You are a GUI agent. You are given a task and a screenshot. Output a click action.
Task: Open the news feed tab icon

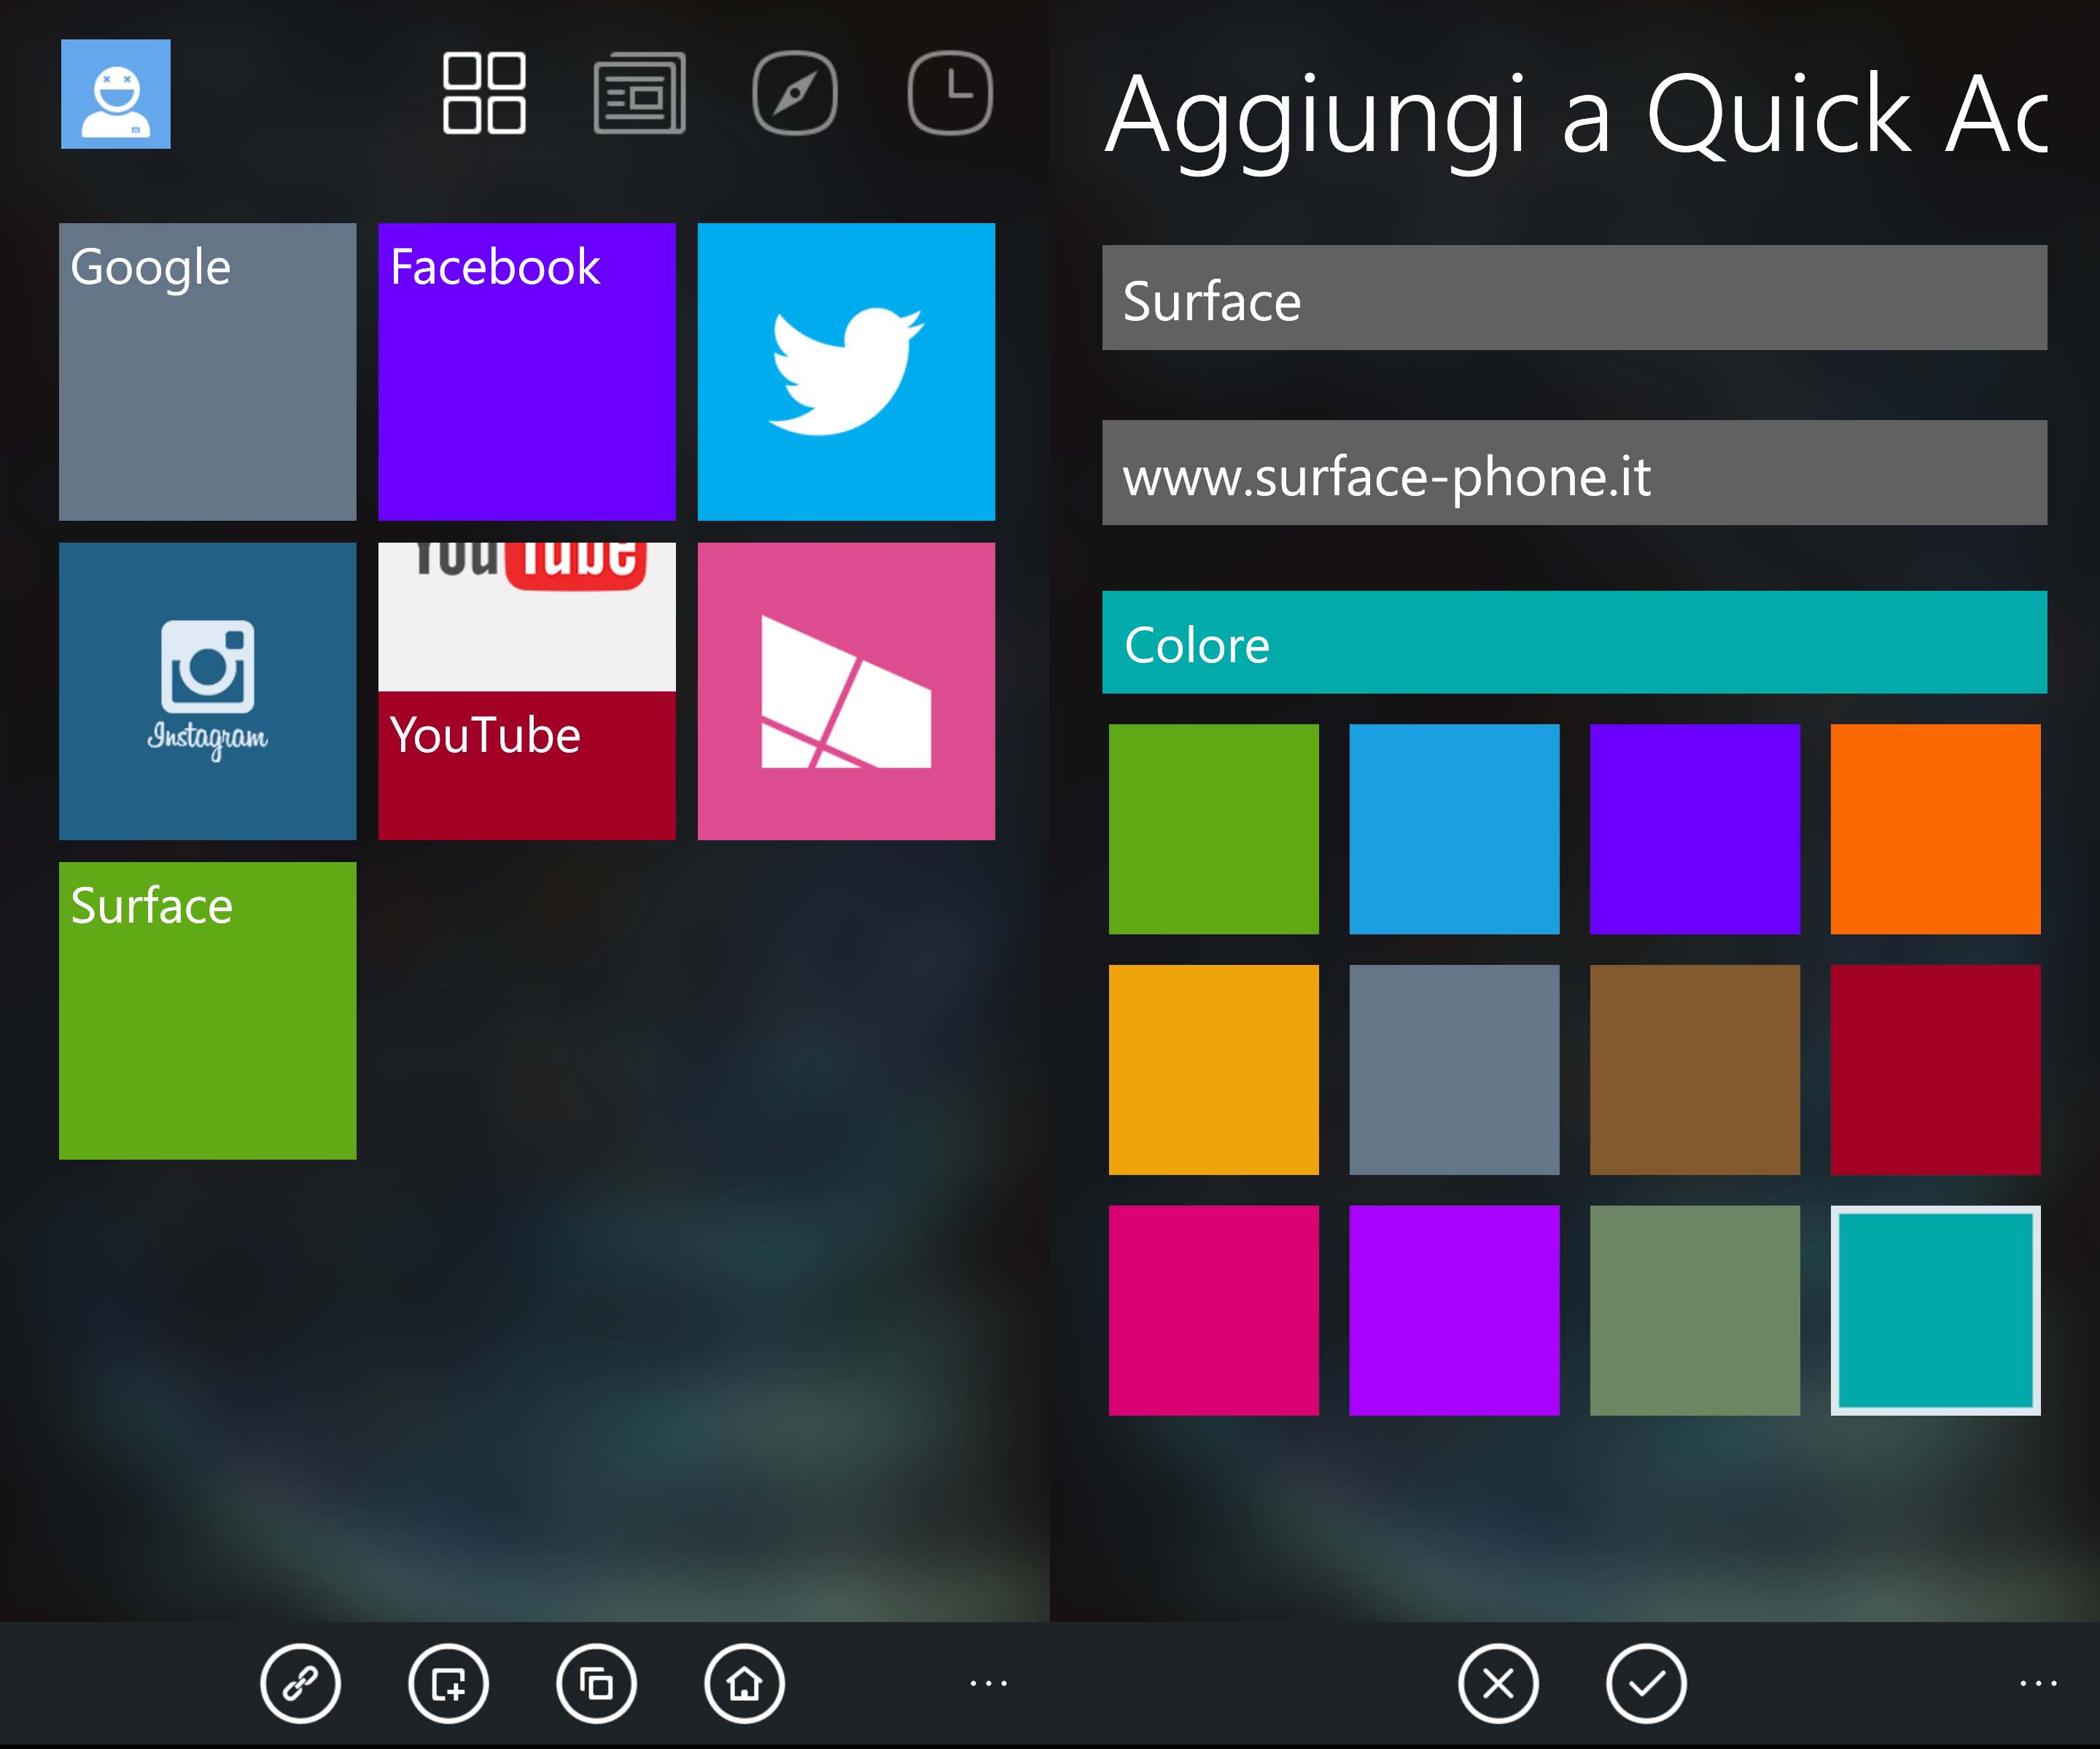pyautogui.click(x=639, y=93)
